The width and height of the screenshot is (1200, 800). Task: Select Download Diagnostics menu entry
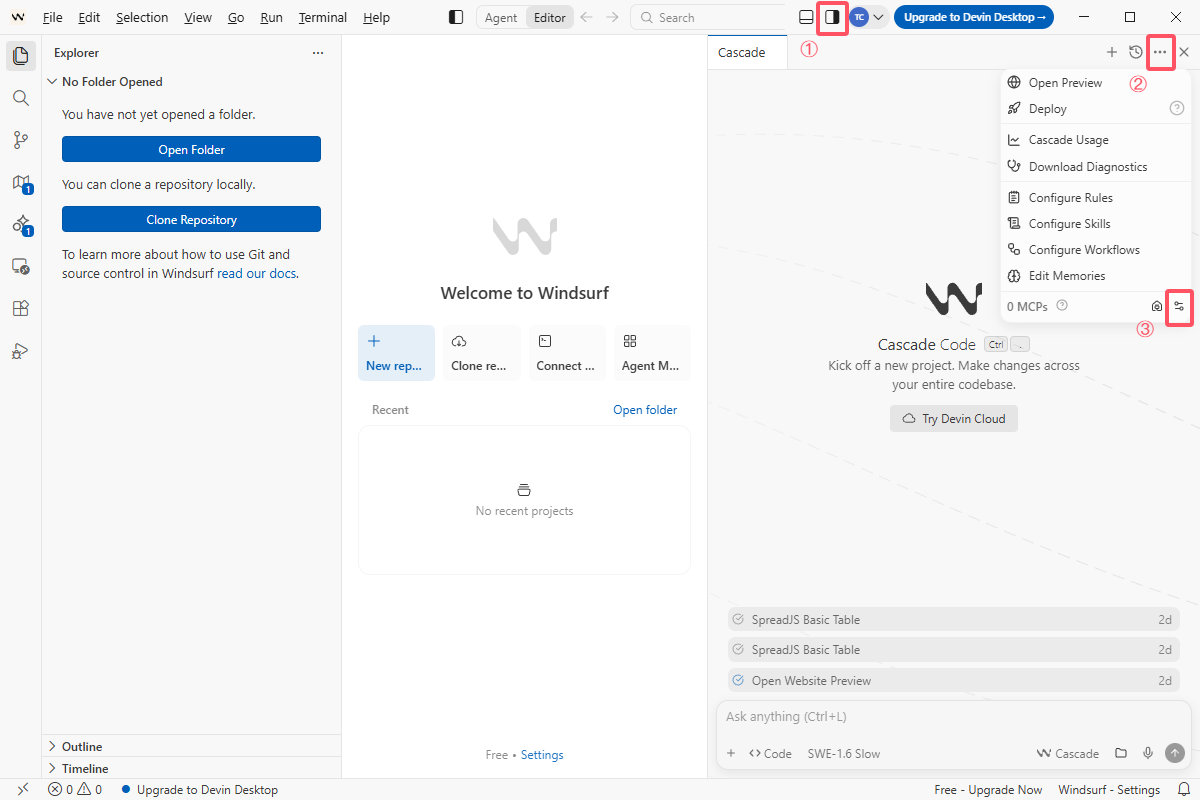(x=1096, y=167)
